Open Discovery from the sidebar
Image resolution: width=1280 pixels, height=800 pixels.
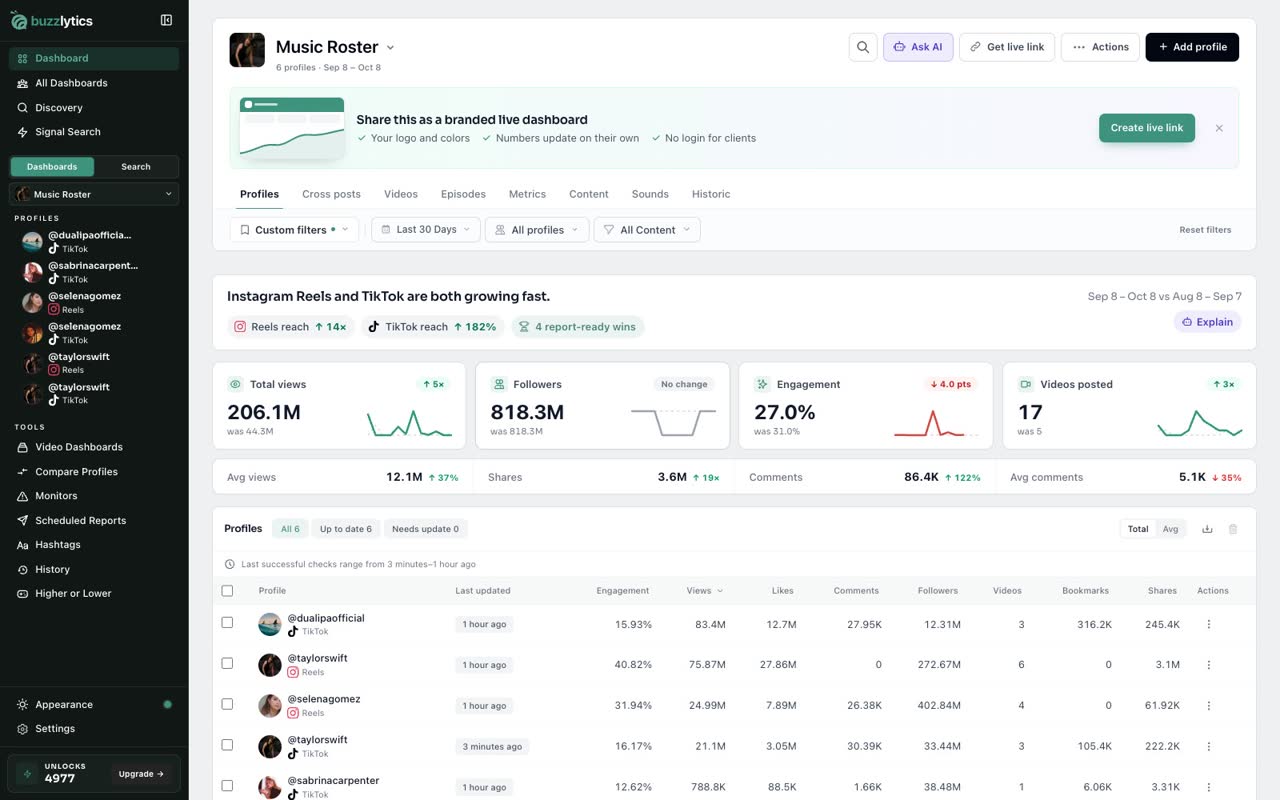94,108
